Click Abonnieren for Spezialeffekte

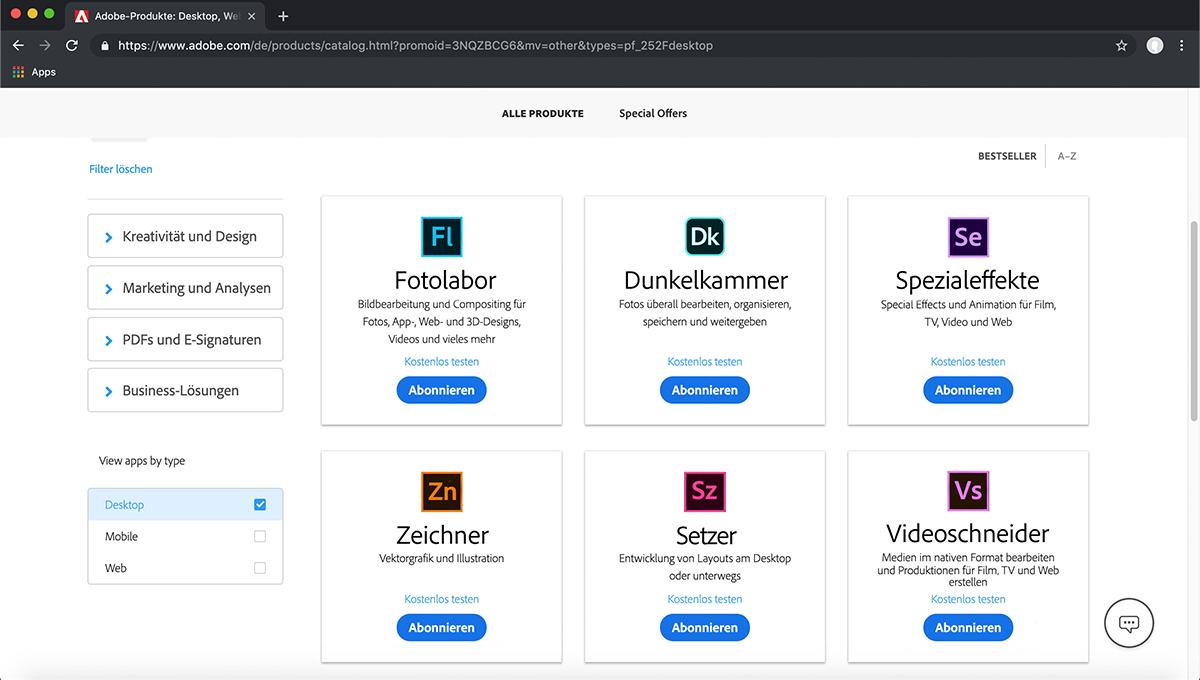pos(968,390)
